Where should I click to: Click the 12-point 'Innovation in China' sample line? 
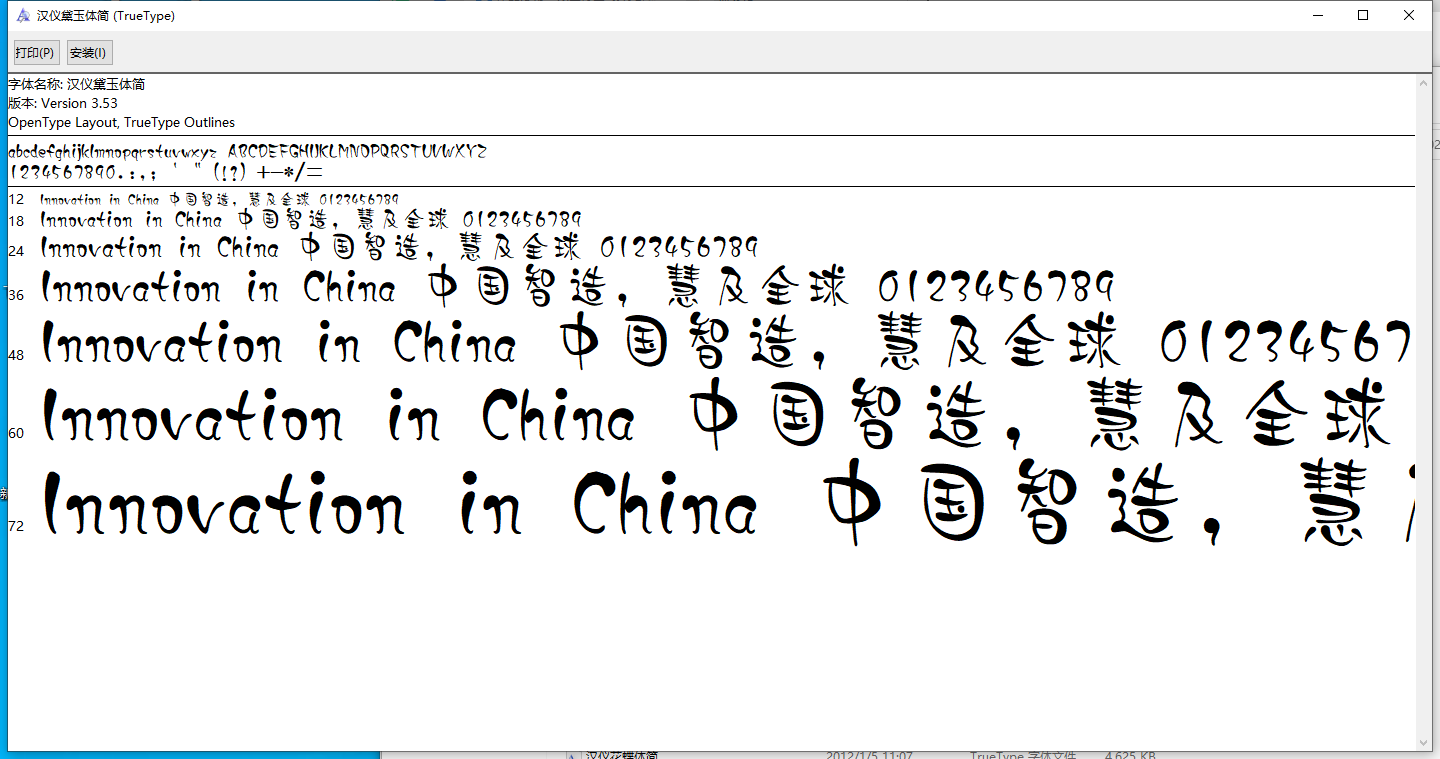pyautogui.click(x=219, y=200)
